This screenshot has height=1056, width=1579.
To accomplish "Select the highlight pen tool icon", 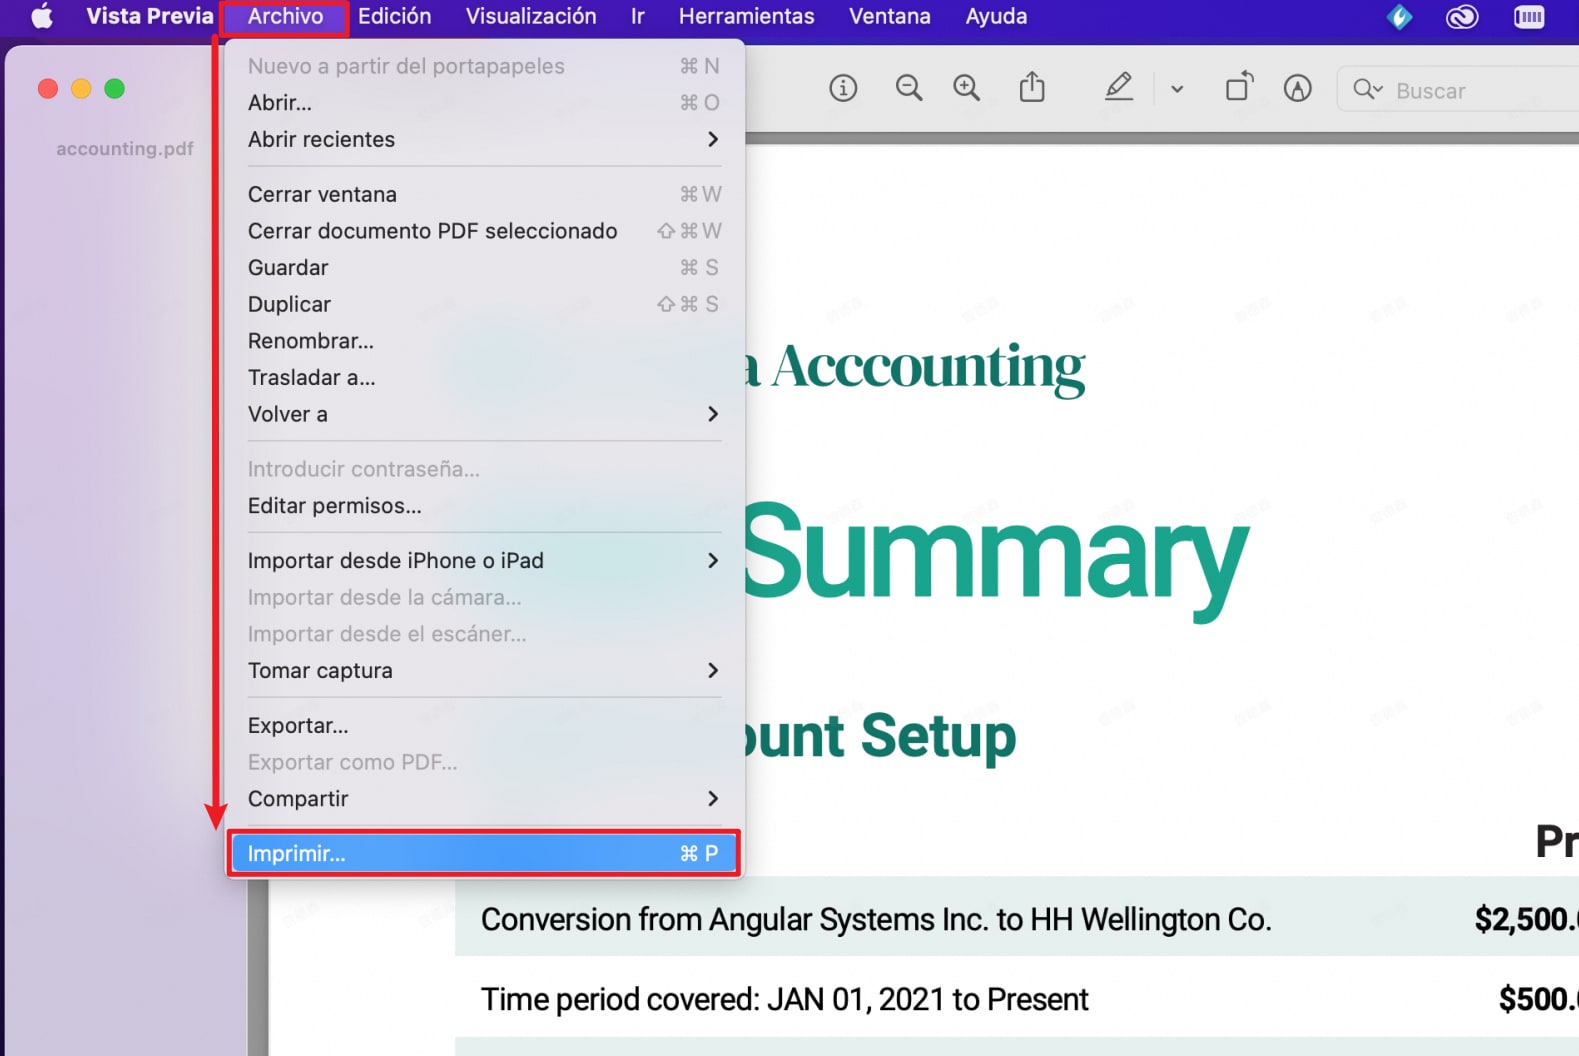I will tap(1118, 88).
